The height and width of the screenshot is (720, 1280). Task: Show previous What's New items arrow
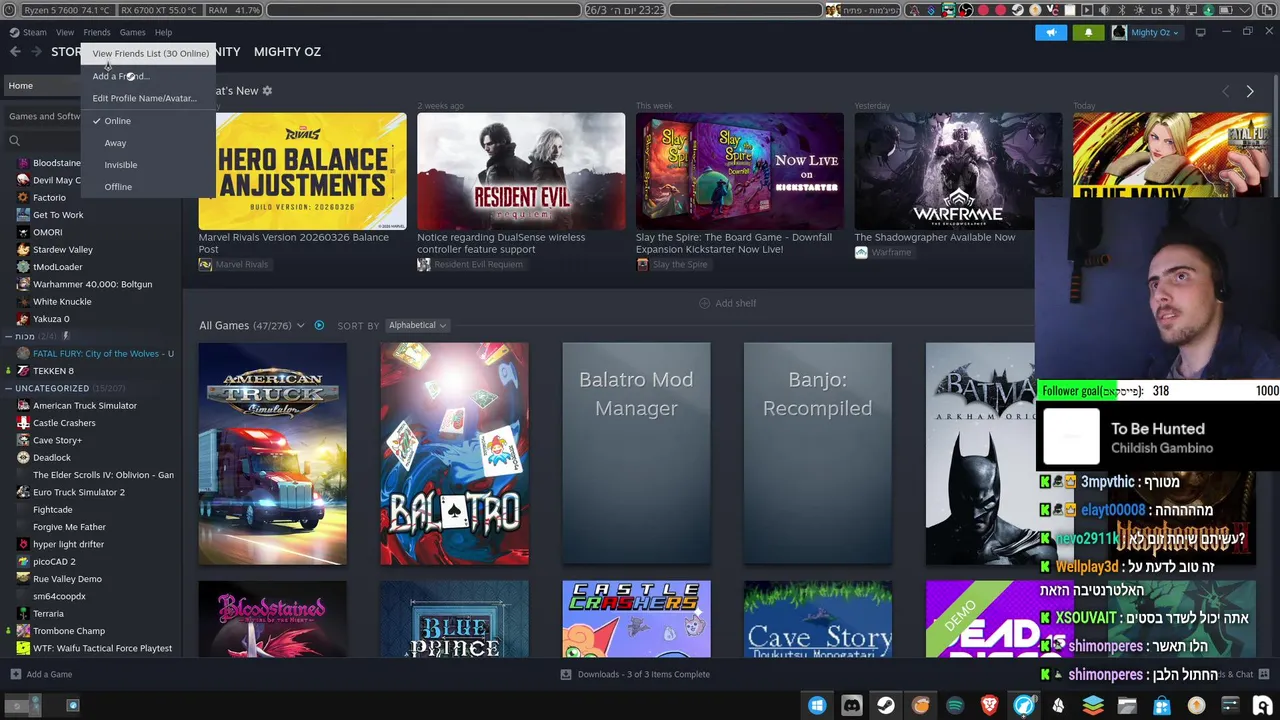coord(1226,91)
